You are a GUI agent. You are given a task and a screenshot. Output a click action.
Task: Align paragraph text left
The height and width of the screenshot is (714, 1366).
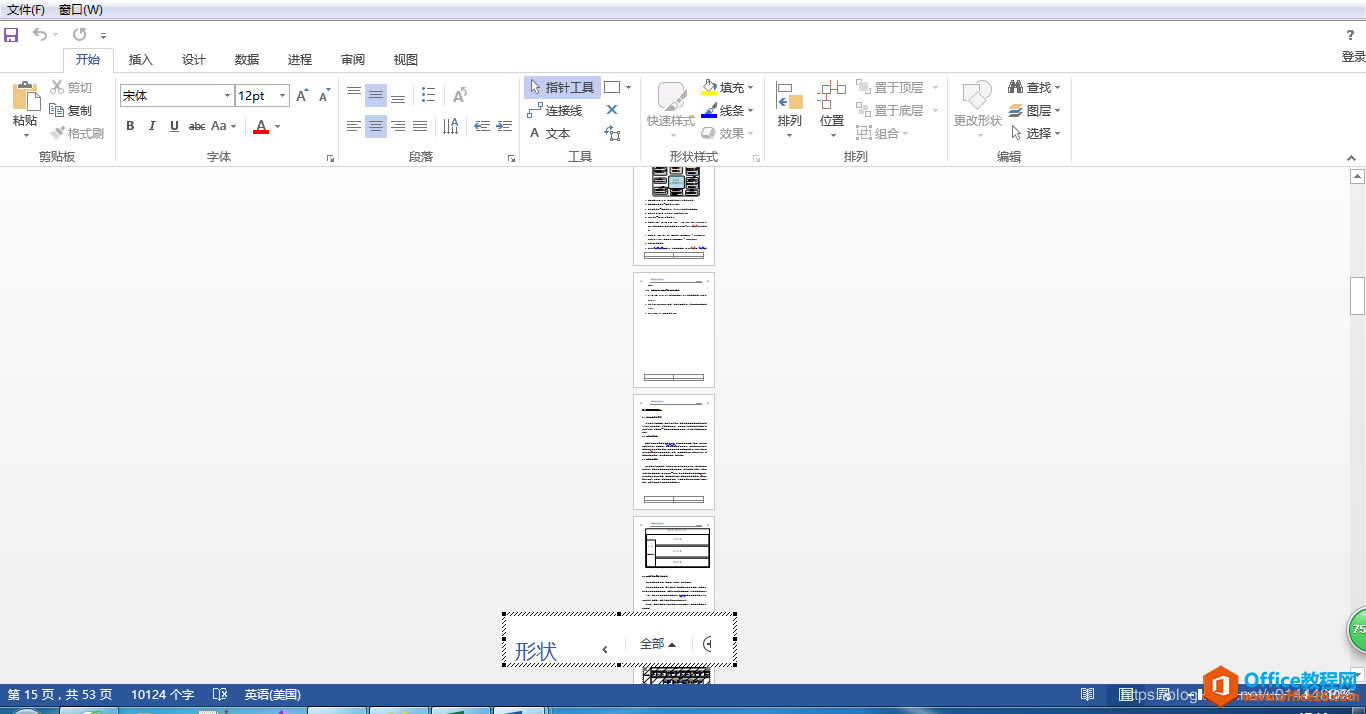pos(354,126)
